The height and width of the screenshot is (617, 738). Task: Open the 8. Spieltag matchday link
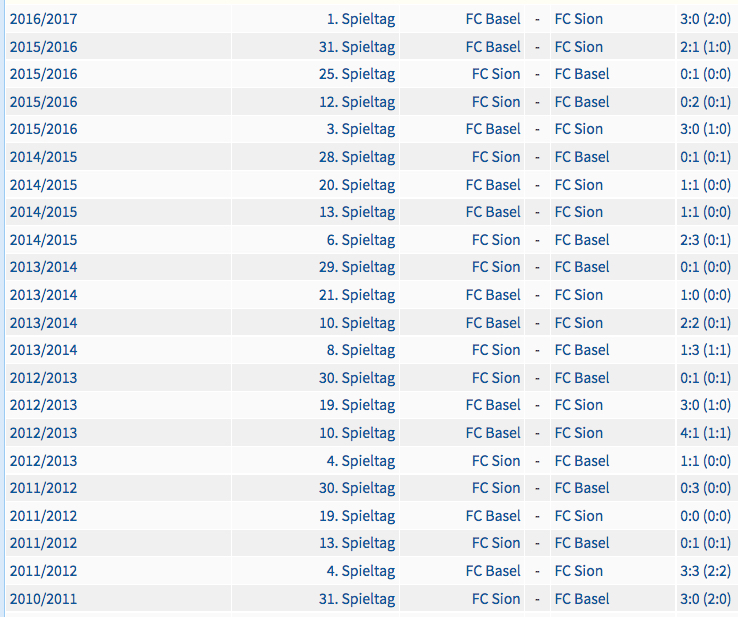pos(361,350)
